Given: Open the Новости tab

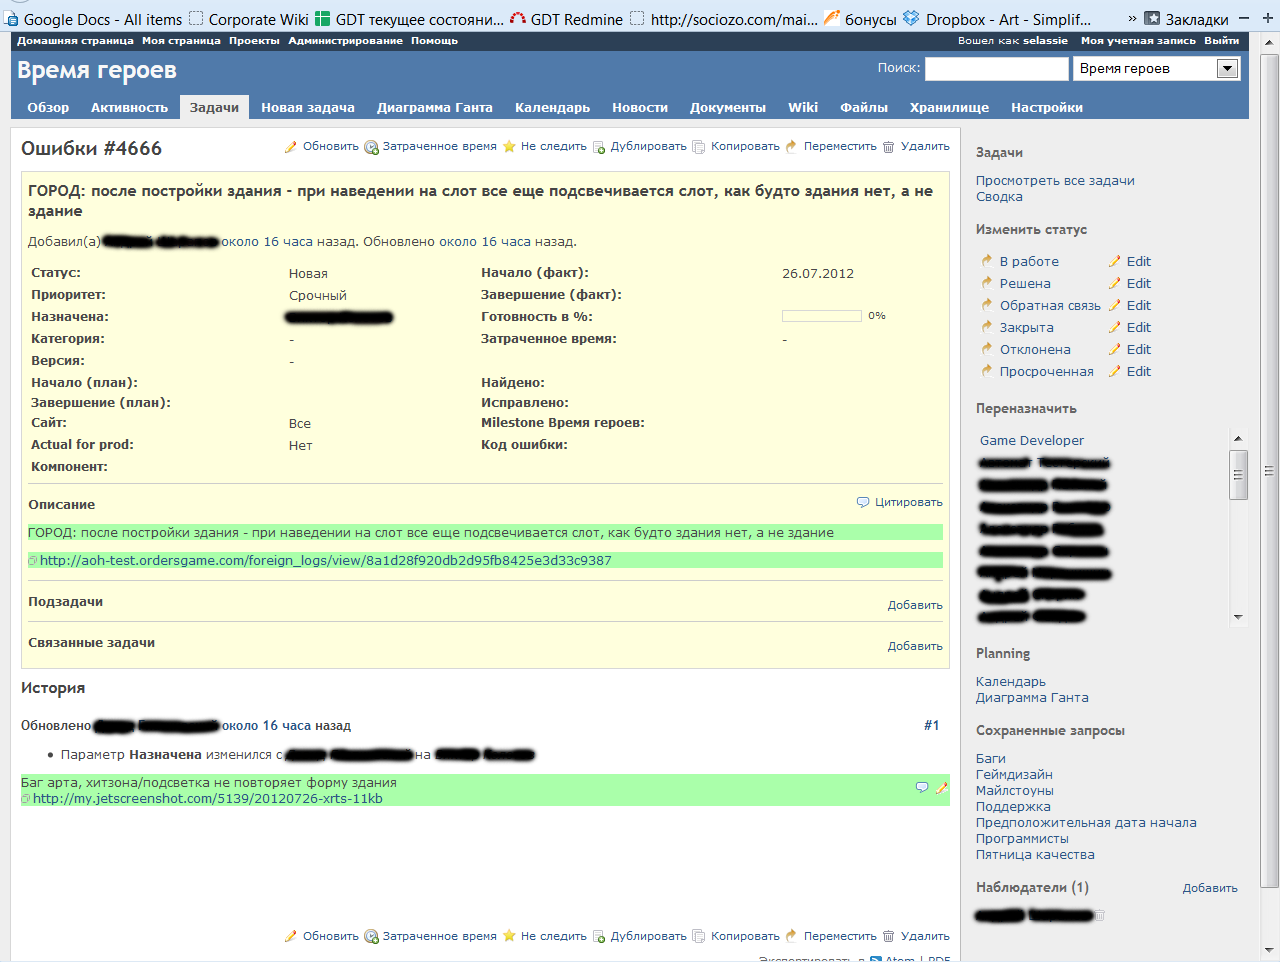Looking at the screenshot, I should click(x=640, y=108).
